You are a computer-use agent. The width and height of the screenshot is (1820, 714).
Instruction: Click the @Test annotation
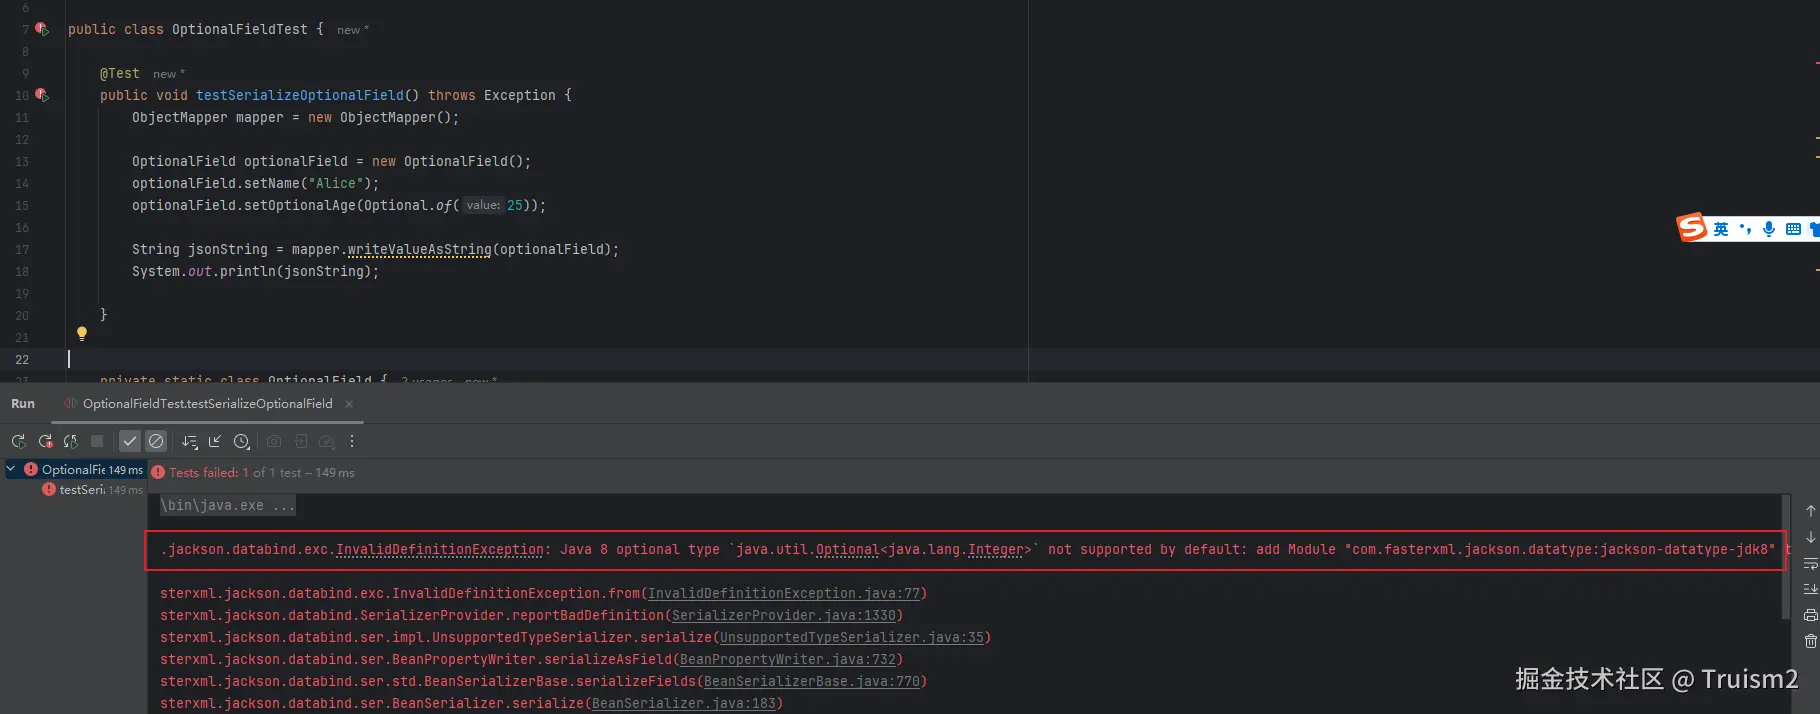120,74
